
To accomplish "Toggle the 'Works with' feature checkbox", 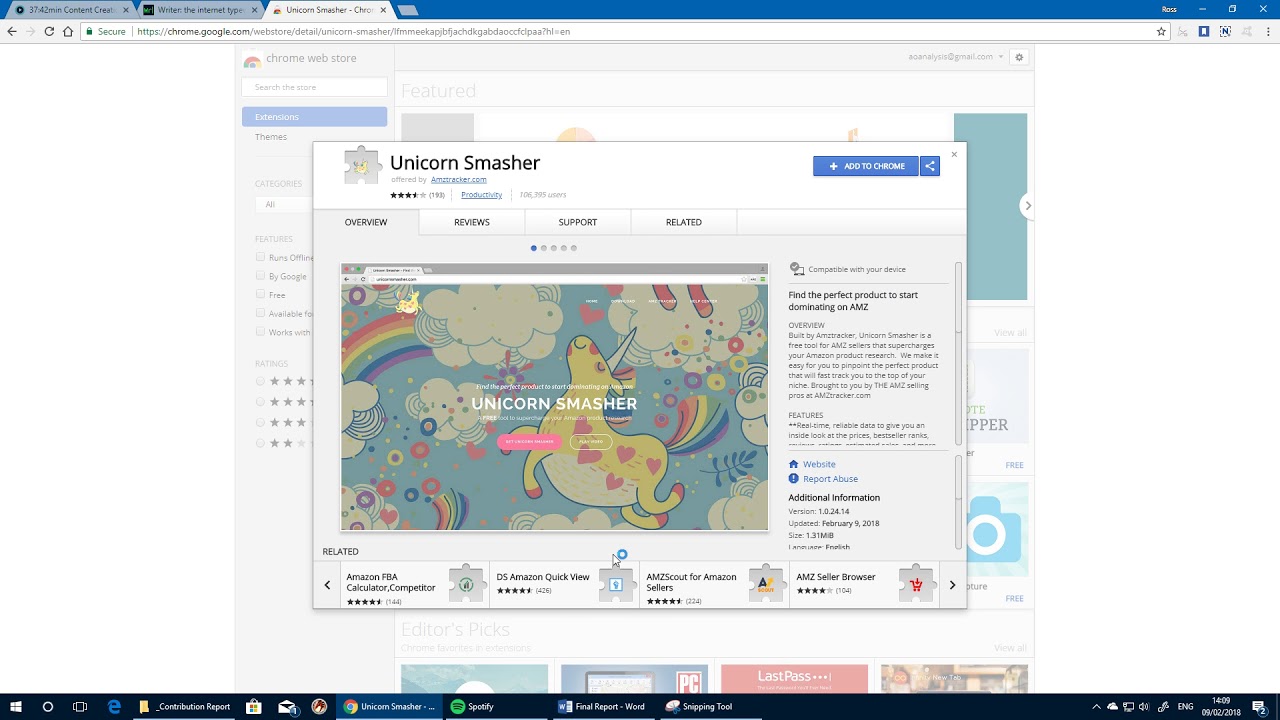I will (x=260, y=332).
